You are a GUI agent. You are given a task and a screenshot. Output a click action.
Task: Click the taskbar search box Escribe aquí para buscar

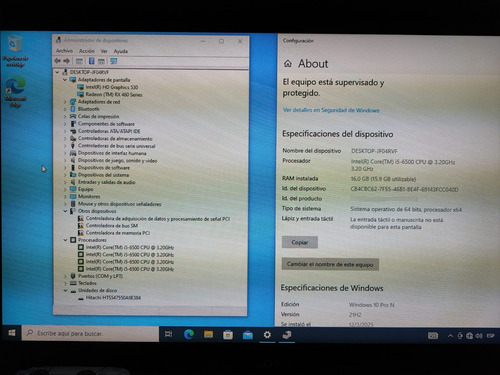(x=90, y=333)
